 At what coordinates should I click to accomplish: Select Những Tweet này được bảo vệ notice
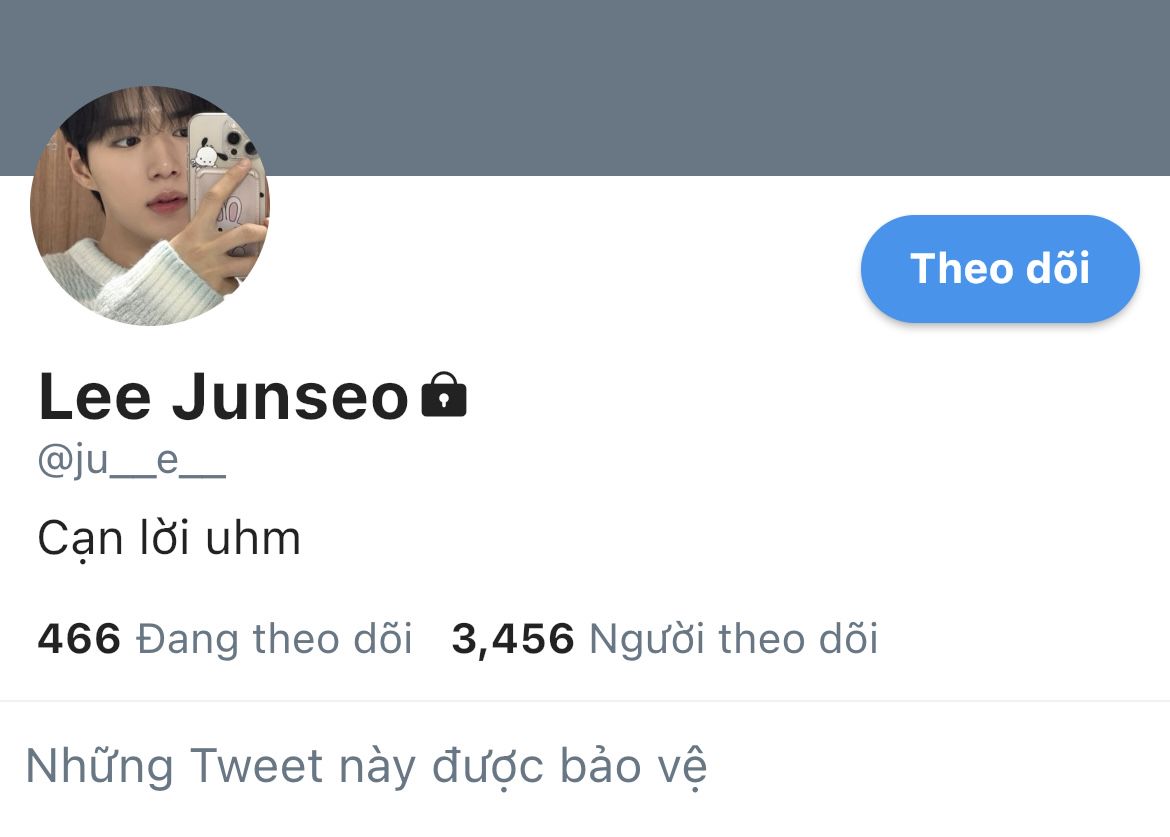click(366, 766)
